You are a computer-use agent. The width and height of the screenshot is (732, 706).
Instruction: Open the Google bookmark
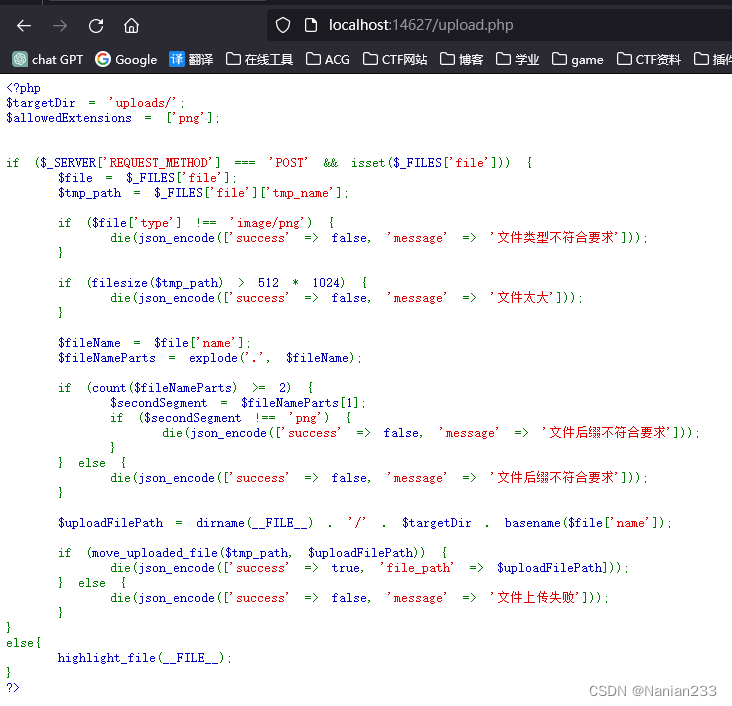pyautogui.click(x=126, y=59)
